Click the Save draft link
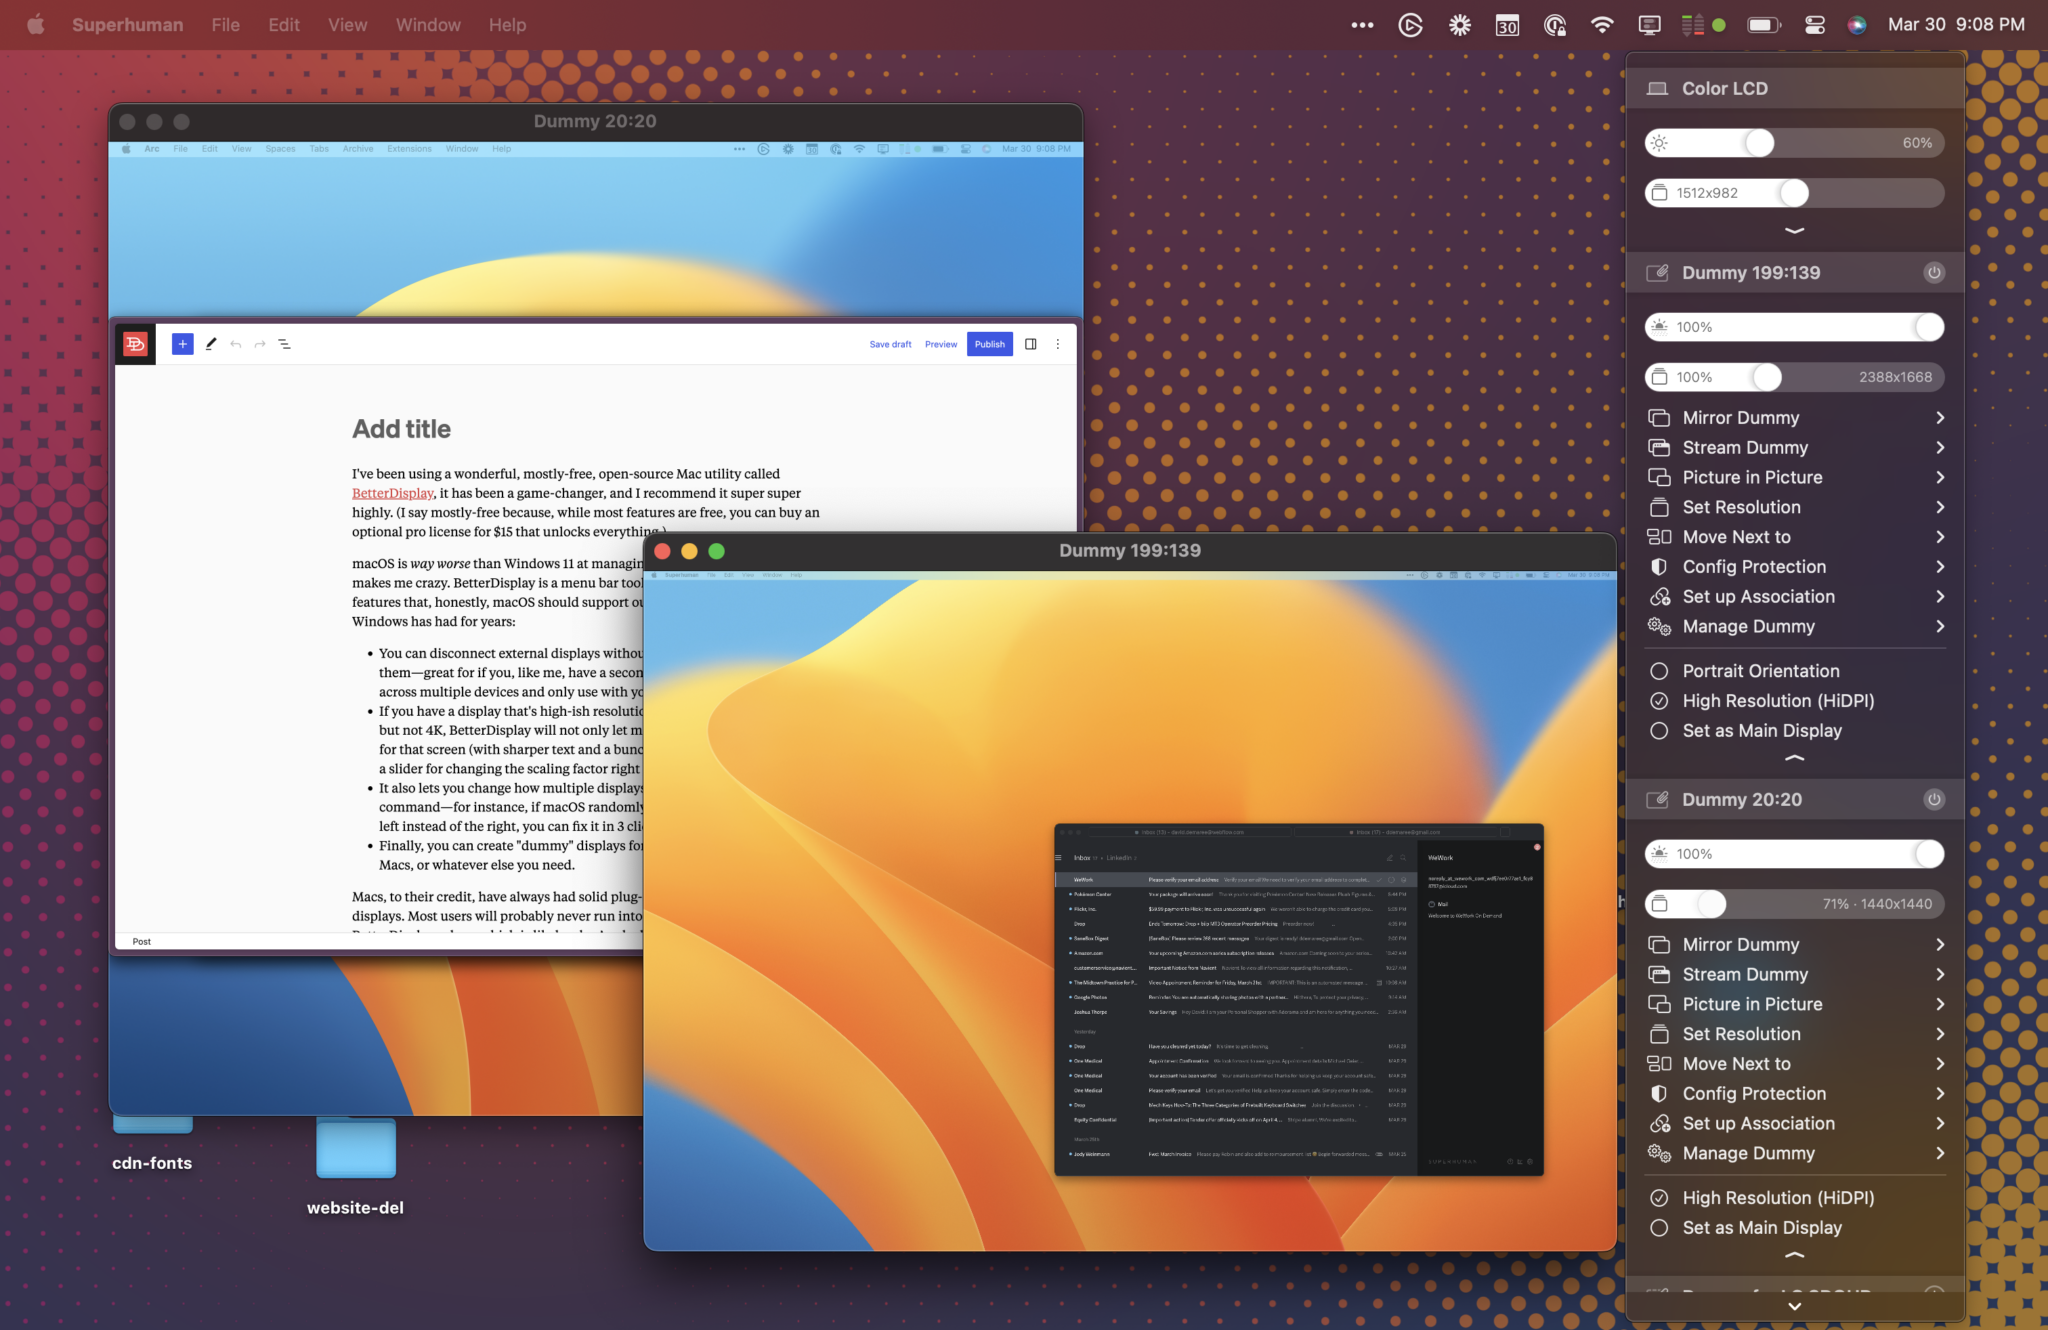Viewport: 2048px width, 1330px height. tap(889, 343)
